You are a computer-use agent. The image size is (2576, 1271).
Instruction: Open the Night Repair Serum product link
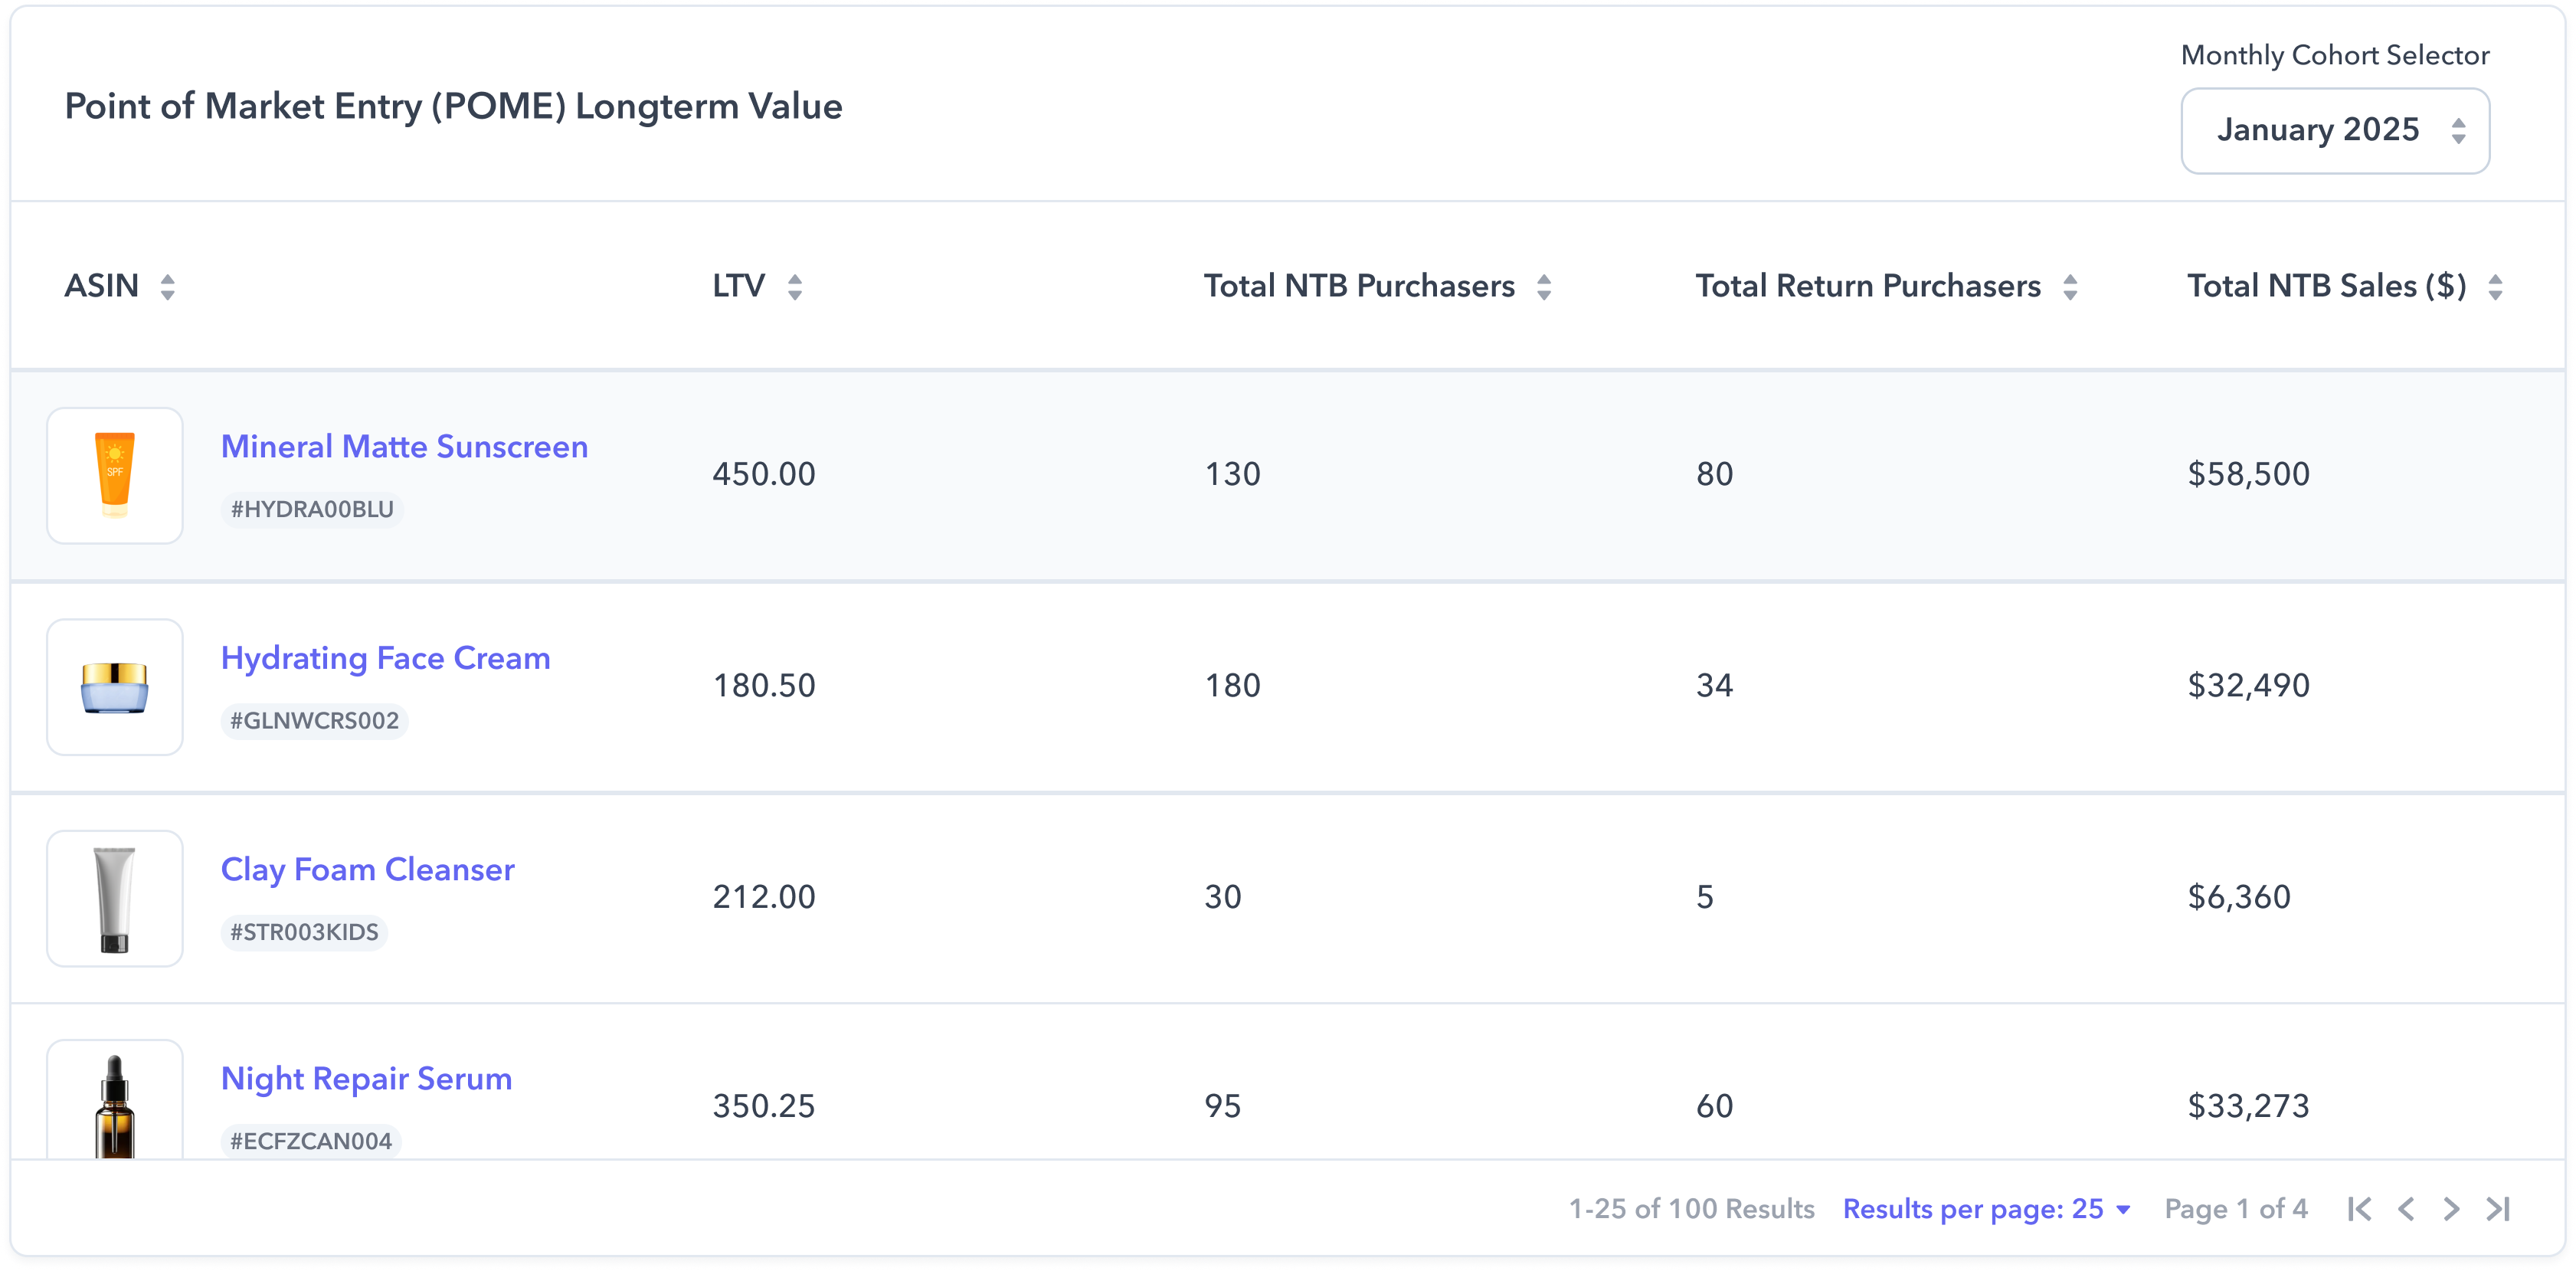[366, 1078]
